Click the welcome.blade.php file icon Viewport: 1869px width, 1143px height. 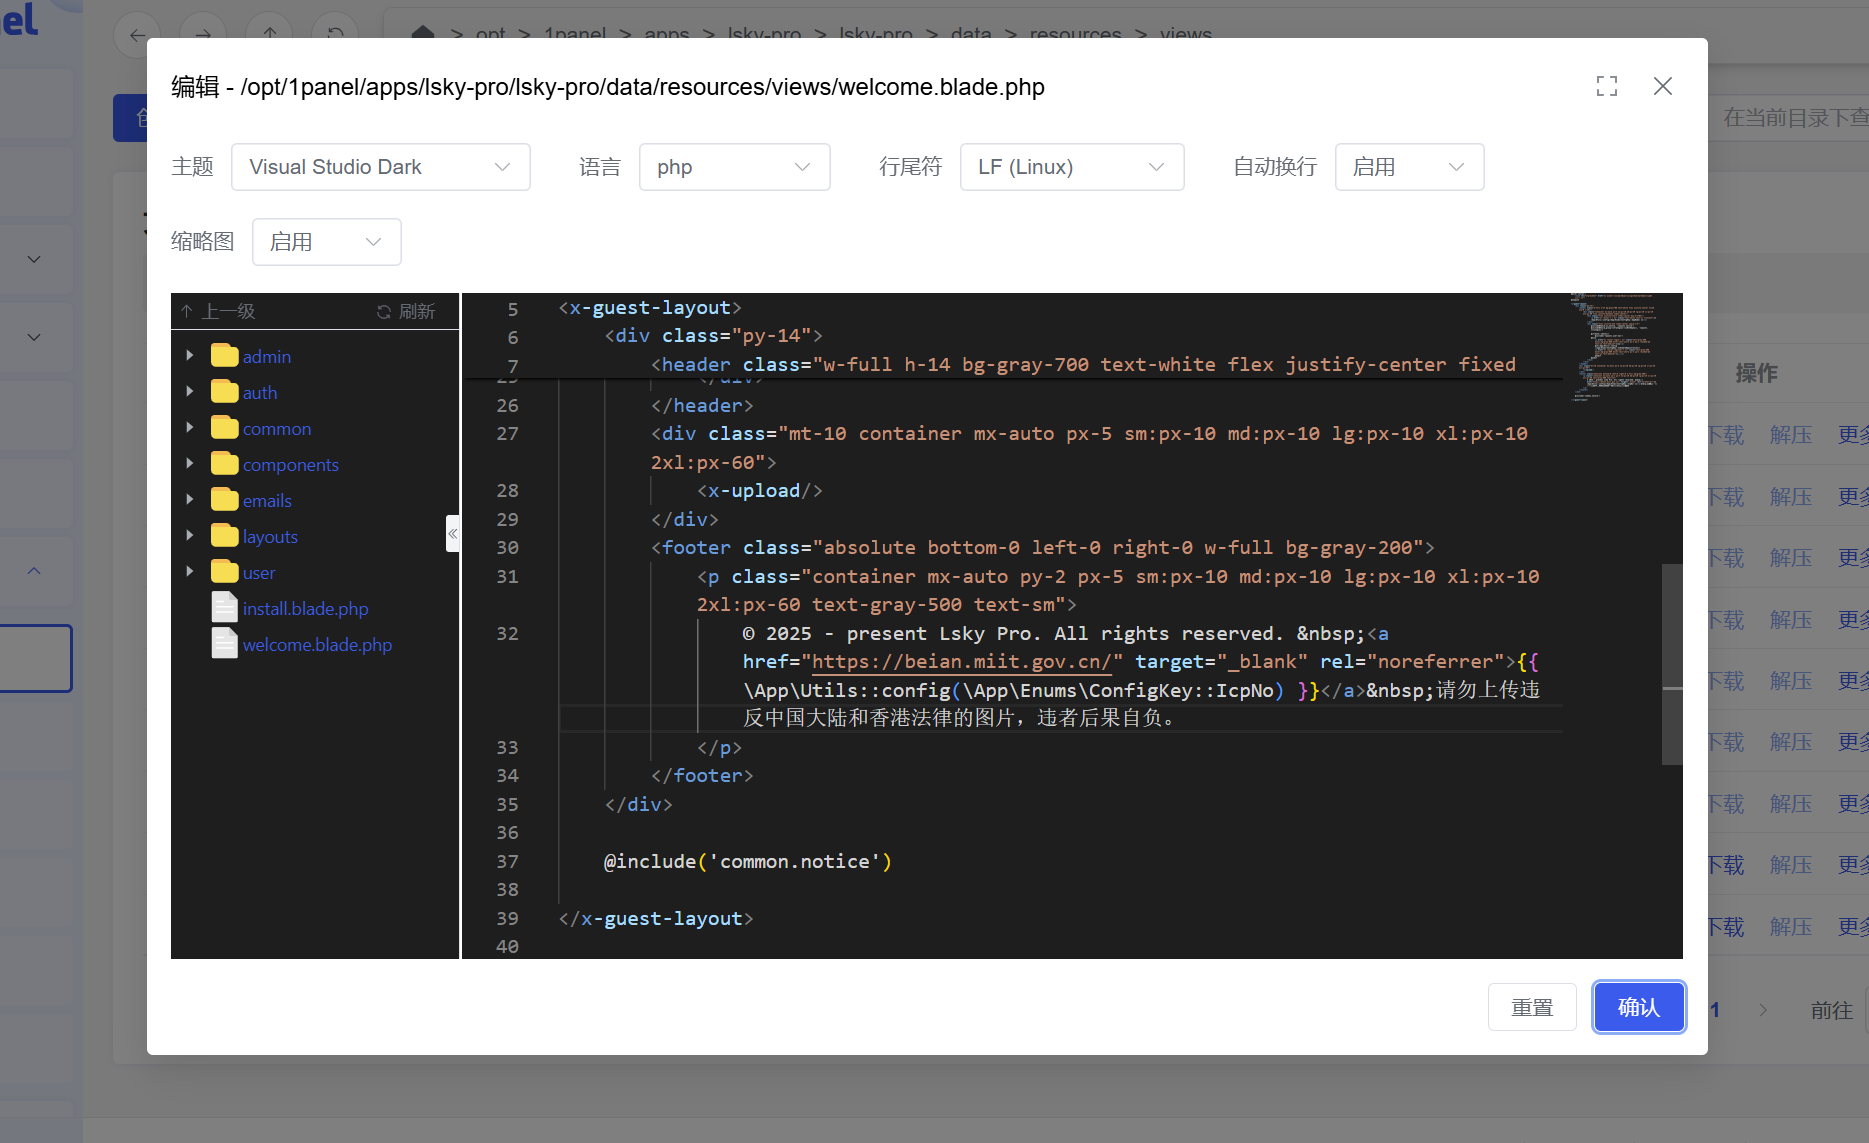[225, 643]
